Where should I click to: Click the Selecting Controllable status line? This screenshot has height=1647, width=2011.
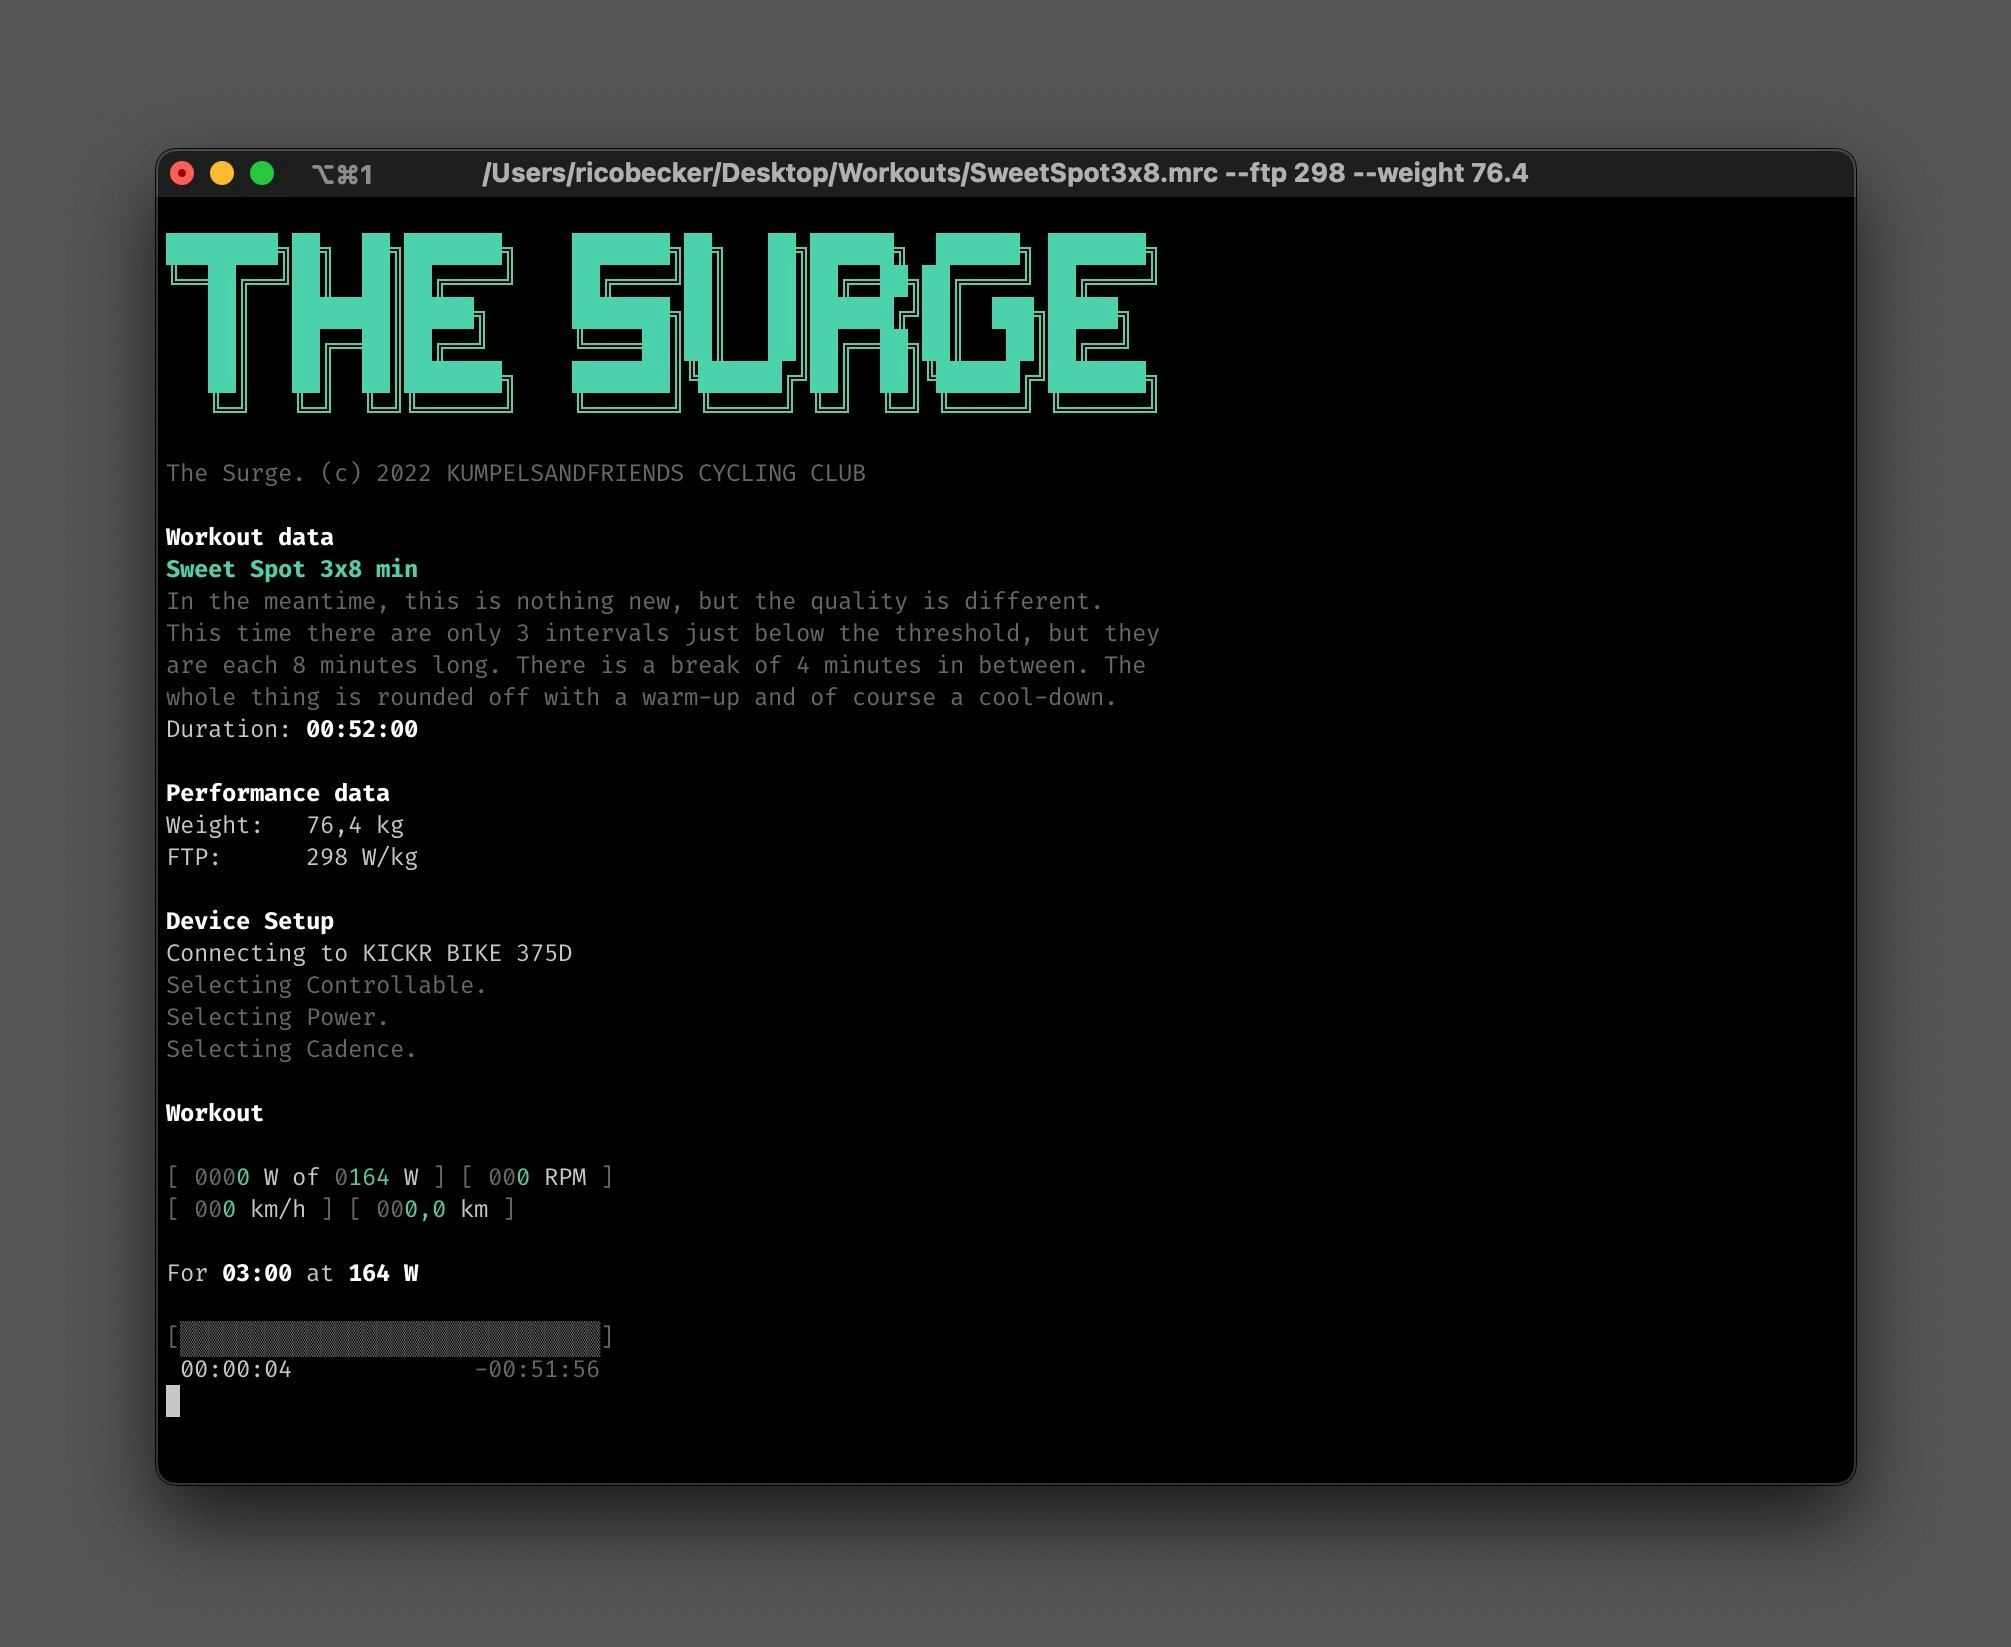click(327, 985)
